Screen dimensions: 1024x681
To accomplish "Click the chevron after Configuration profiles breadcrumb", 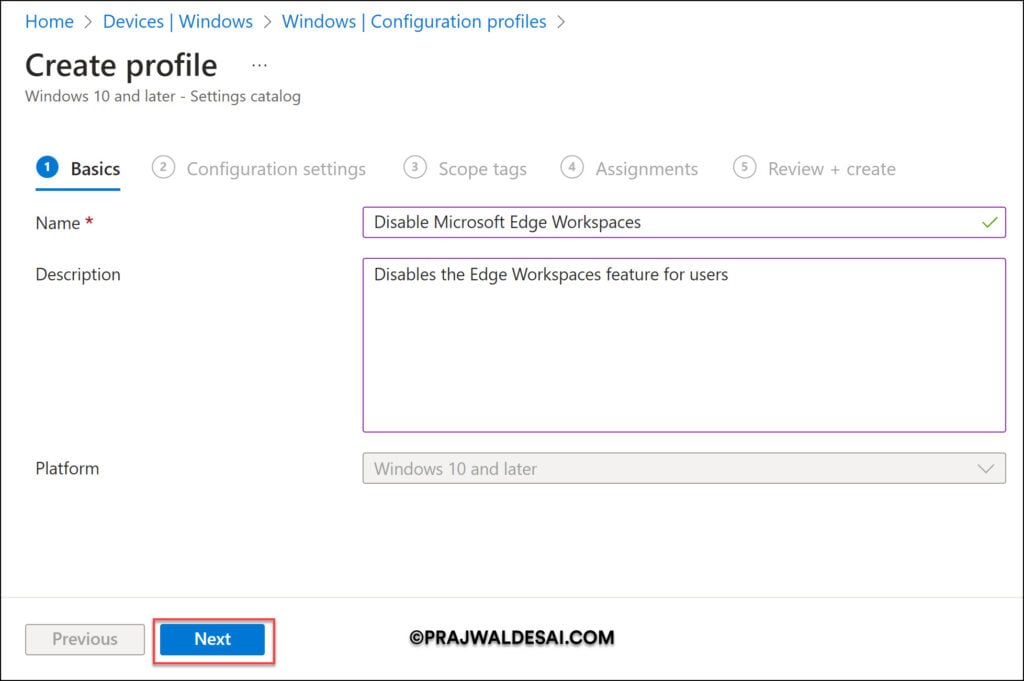I will coord(561,22).
